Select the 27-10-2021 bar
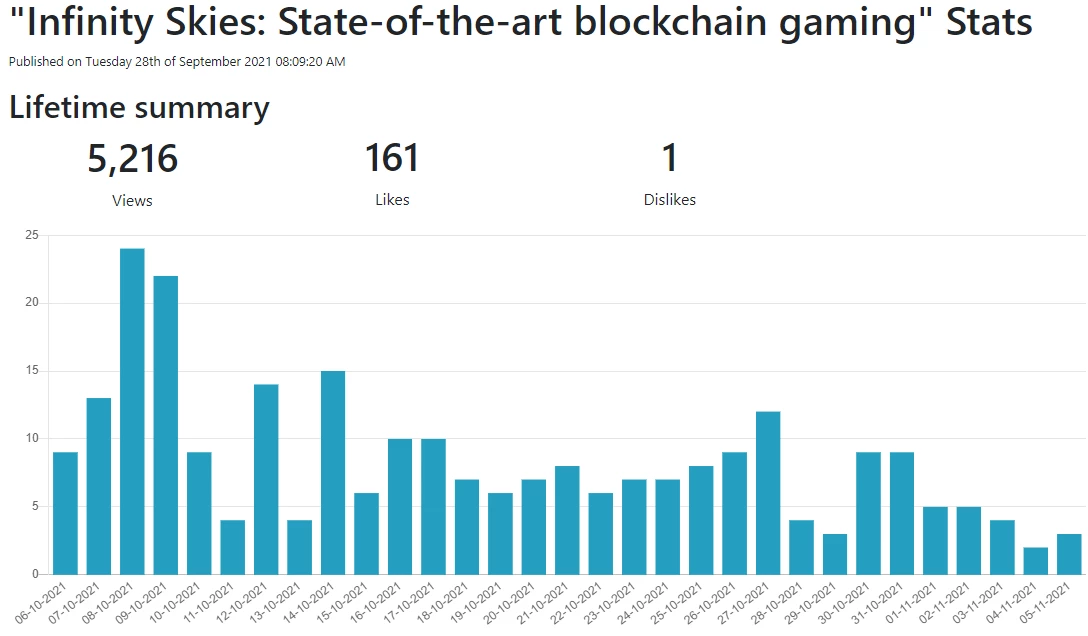This screenshot has height=636, width=1088. [x=768, y=493]
